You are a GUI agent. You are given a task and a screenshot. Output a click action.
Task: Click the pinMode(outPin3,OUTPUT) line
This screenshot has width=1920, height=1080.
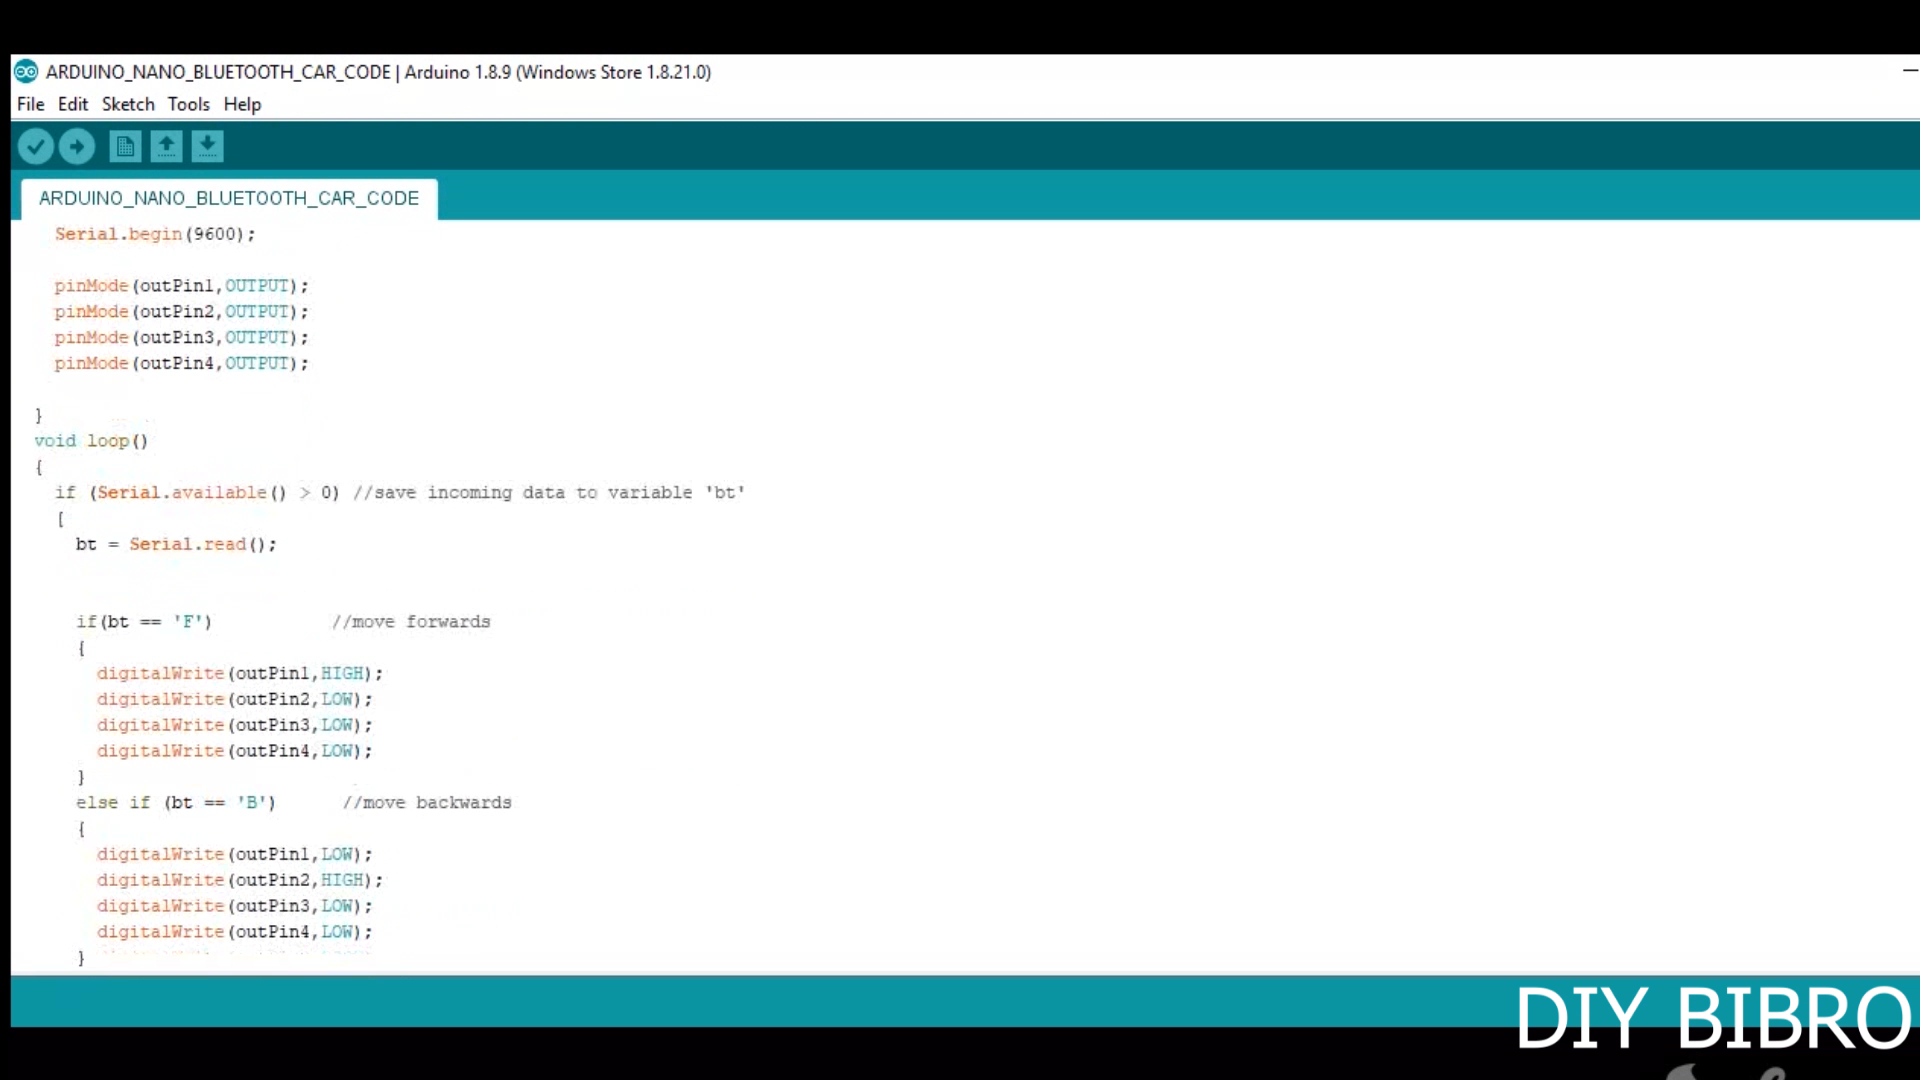pos(181,338)
